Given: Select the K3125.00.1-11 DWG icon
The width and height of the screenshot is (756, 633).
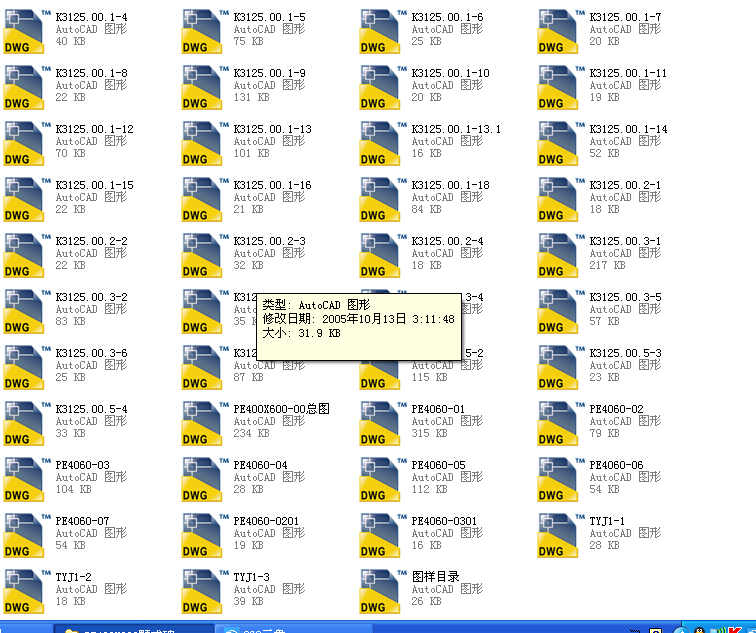Looking at the screenshot, I should (x=557, y=87).
